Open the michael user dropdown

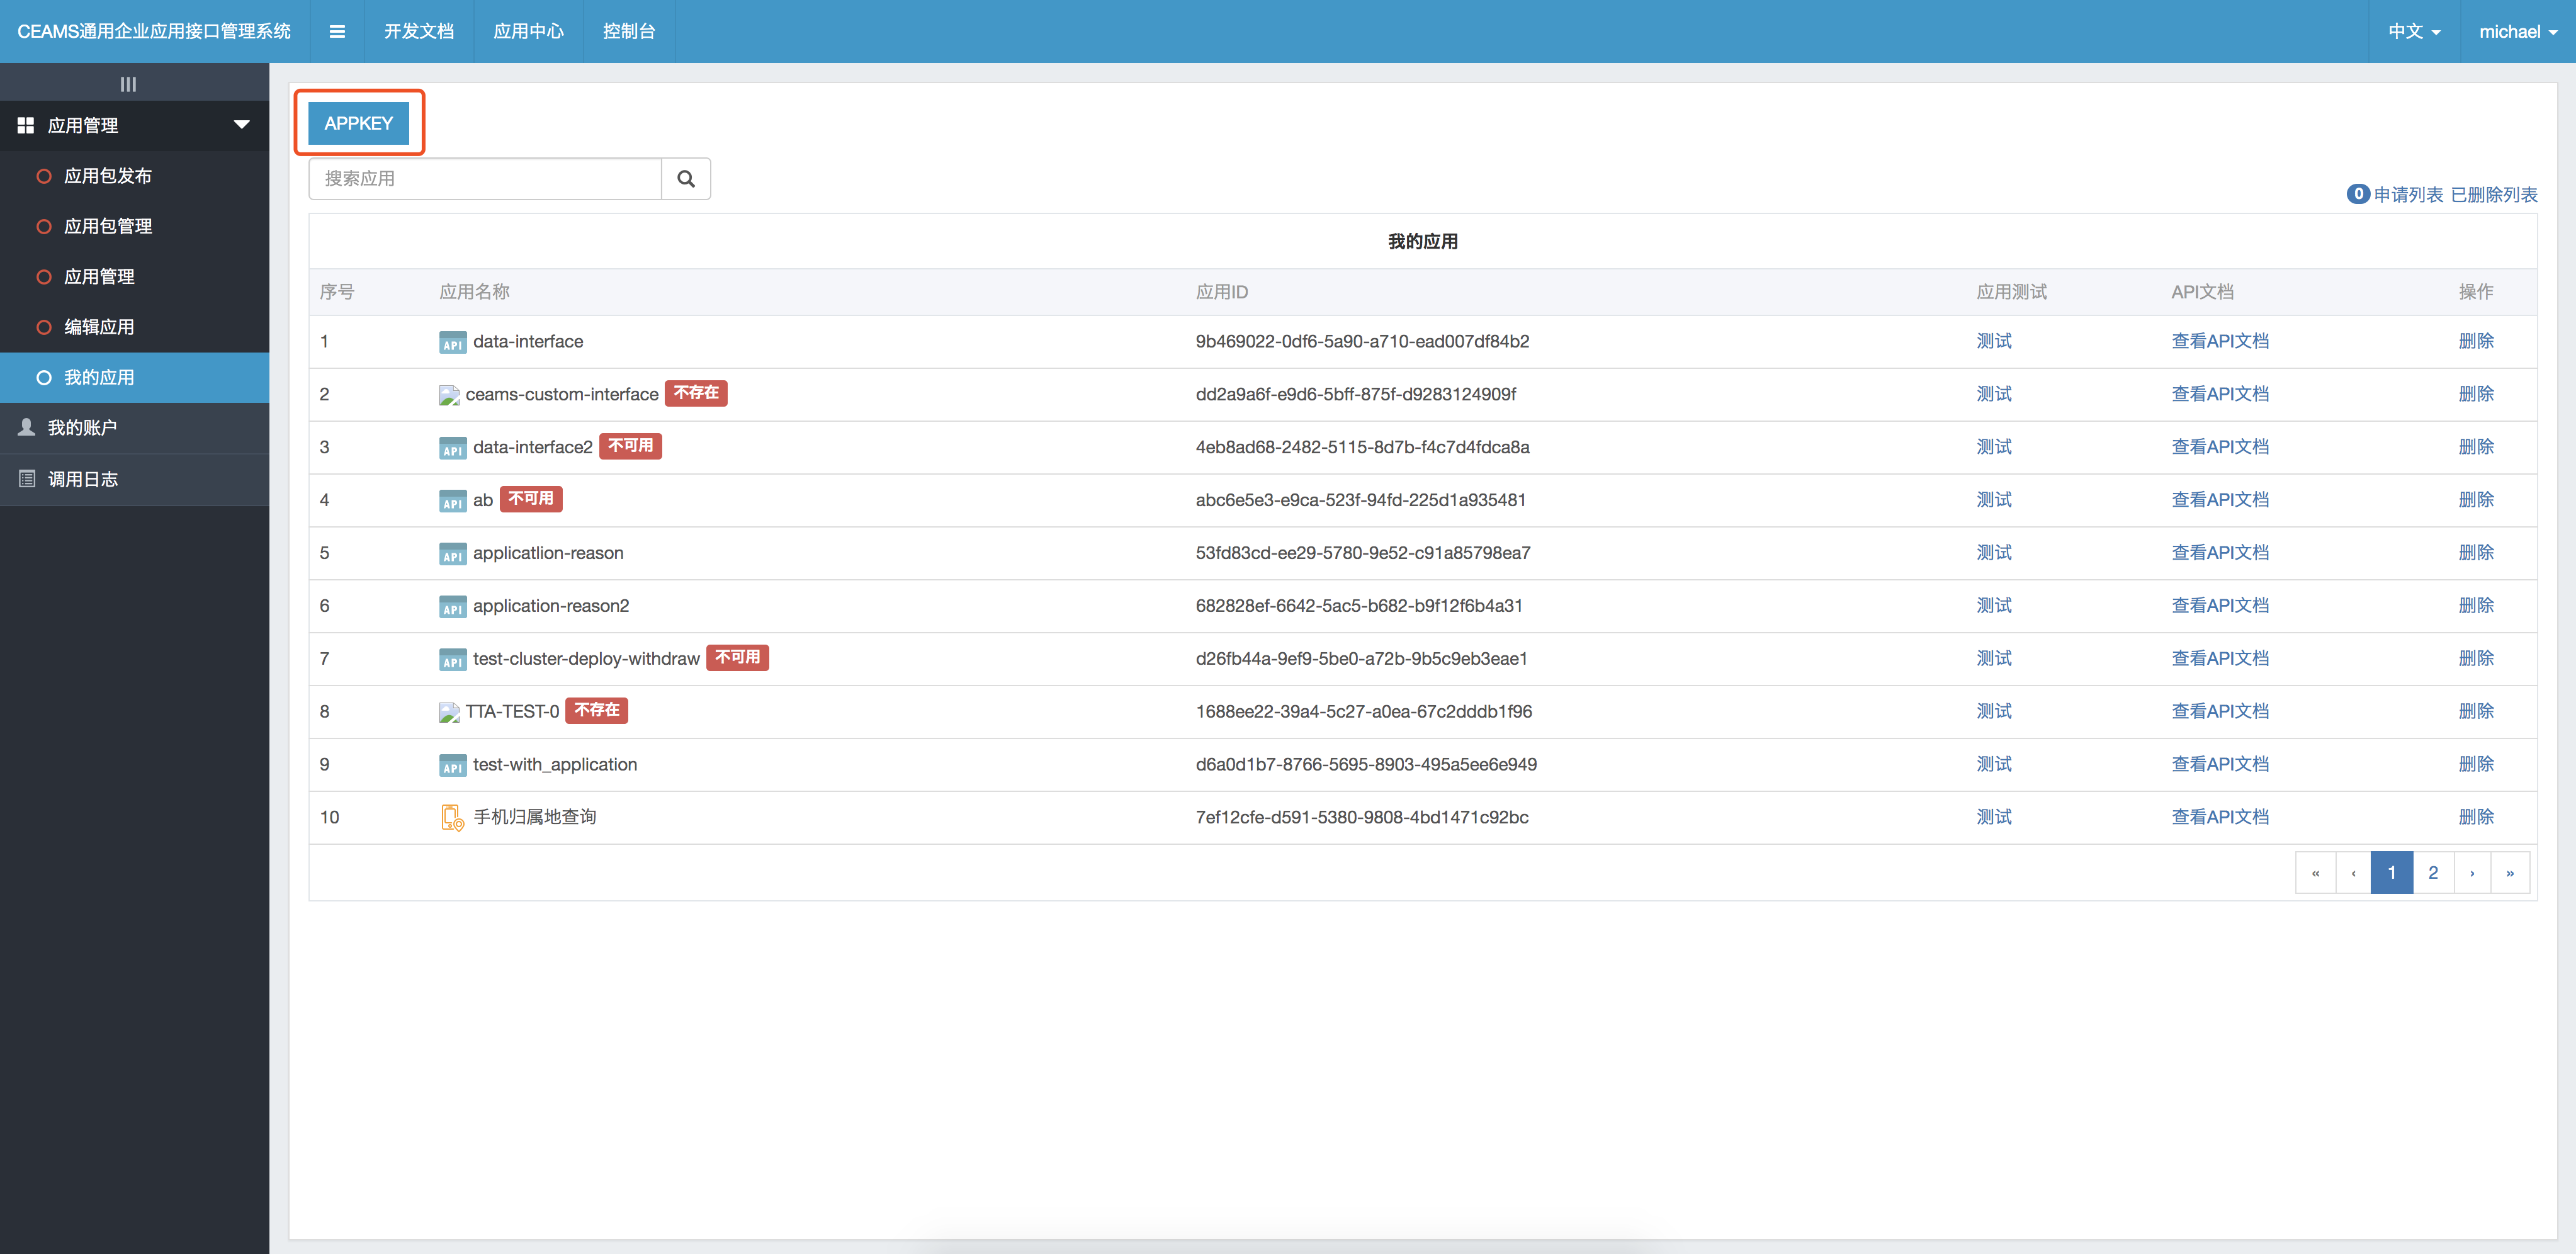pyautogui.click(x=2518, y=31)
